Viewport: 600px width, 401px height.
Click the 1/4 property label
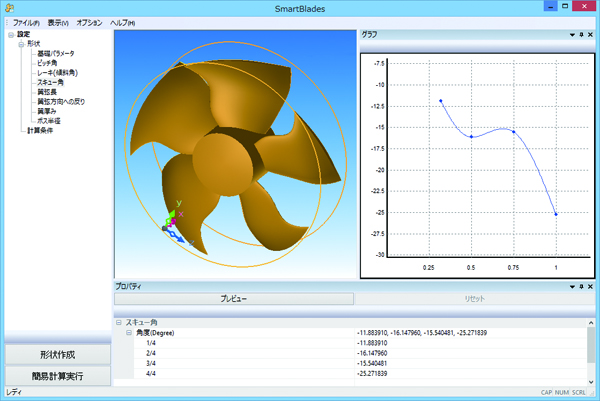[151, 343]
